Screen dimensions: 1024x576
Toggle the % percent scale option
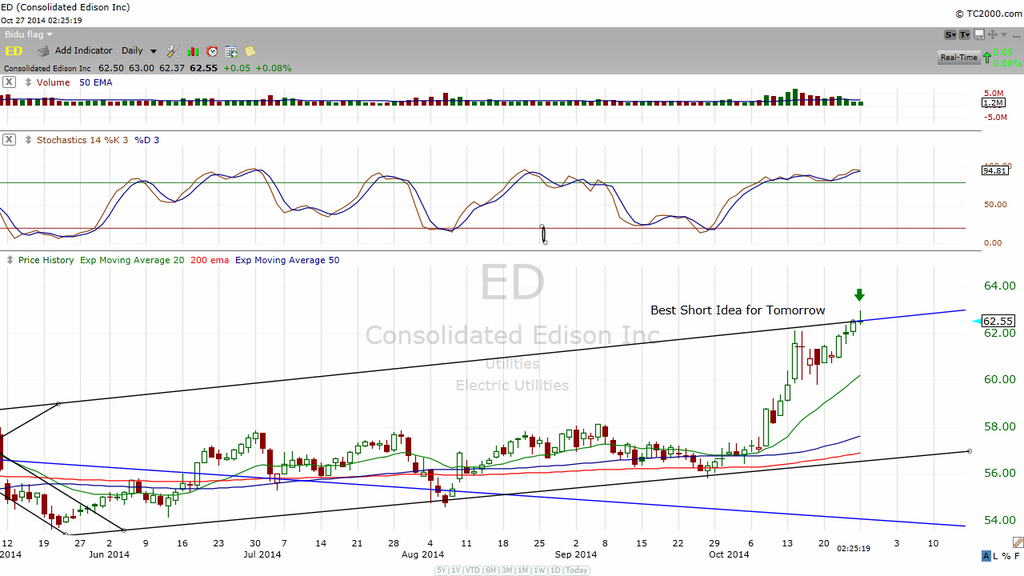pos(1005,556)
